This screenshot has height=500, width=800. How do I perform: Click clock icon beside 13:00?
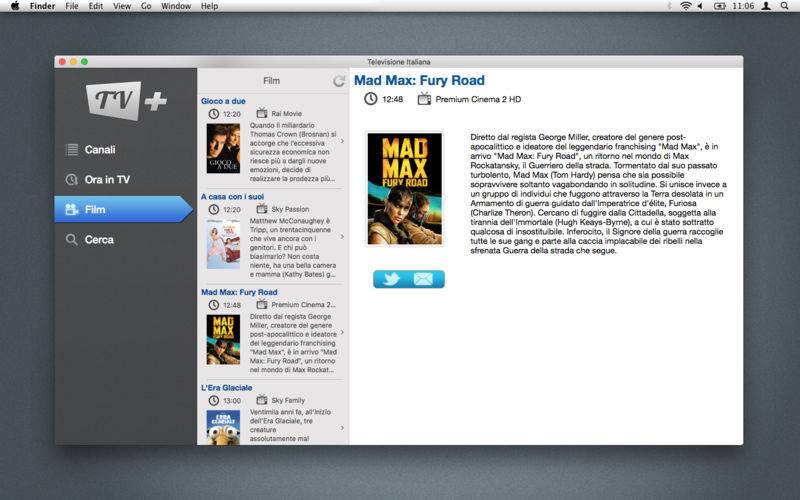[x=214, y=401]
